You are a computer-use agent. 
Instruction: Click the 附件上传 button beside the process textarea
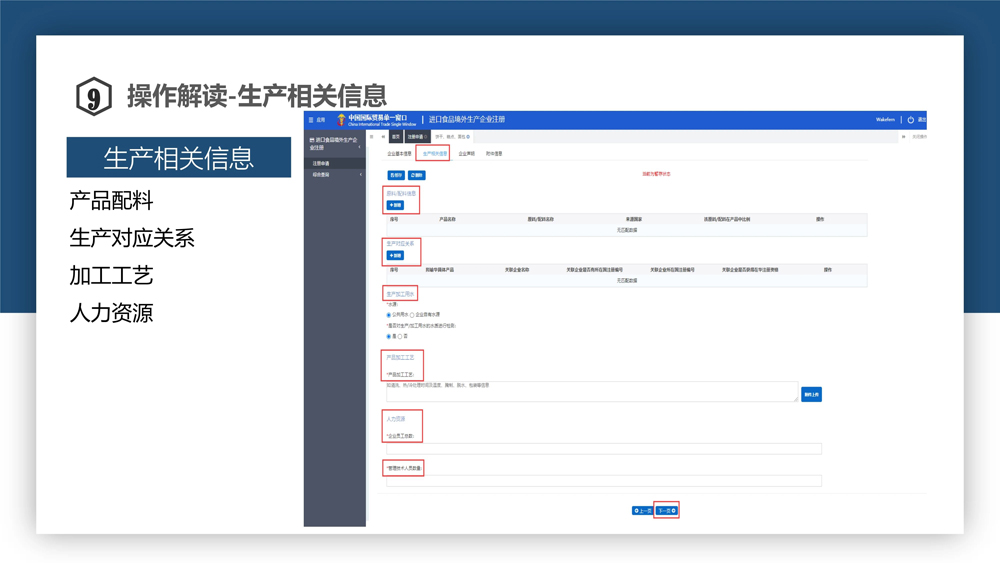(811, 395)
